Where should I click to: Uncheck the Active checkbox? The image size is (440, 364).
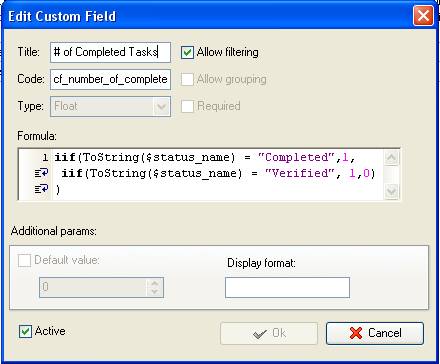pyautogui.click(x=25, y=331)
